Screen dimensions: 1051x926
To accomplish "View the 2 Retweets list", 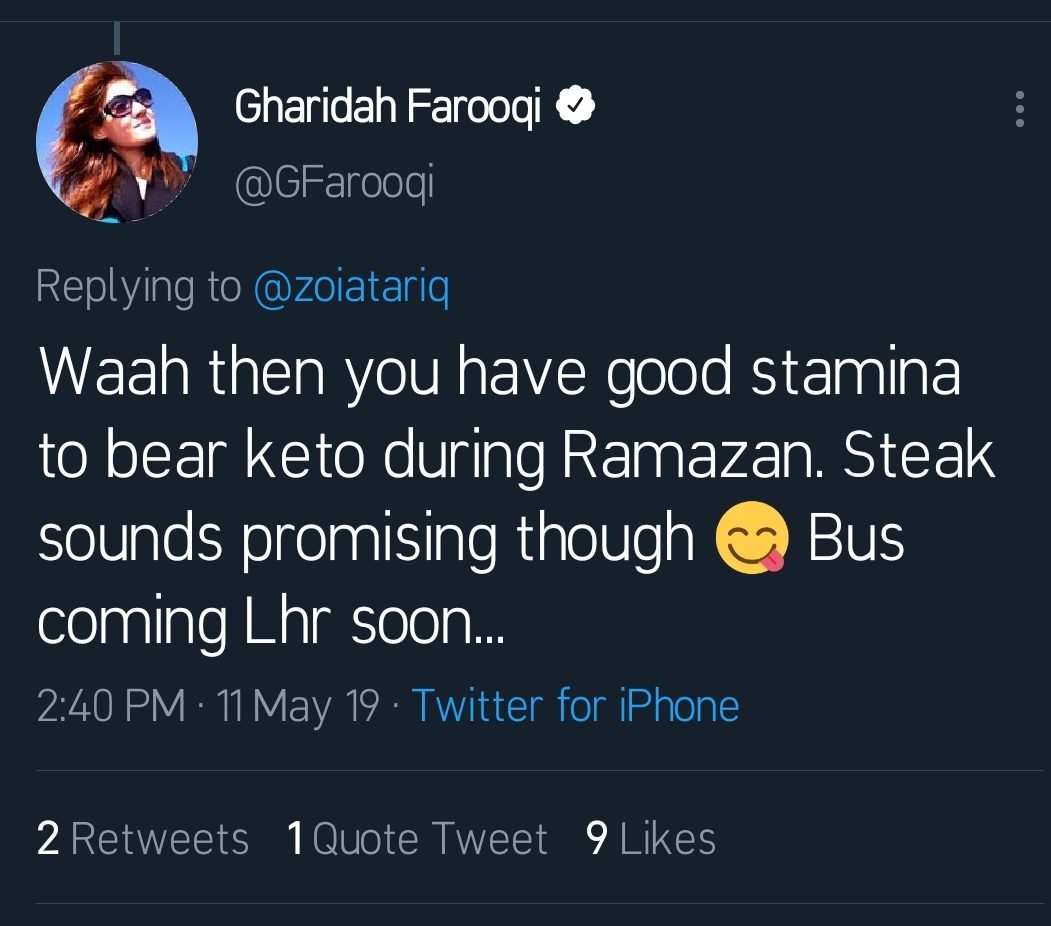I will click(143, 838).
